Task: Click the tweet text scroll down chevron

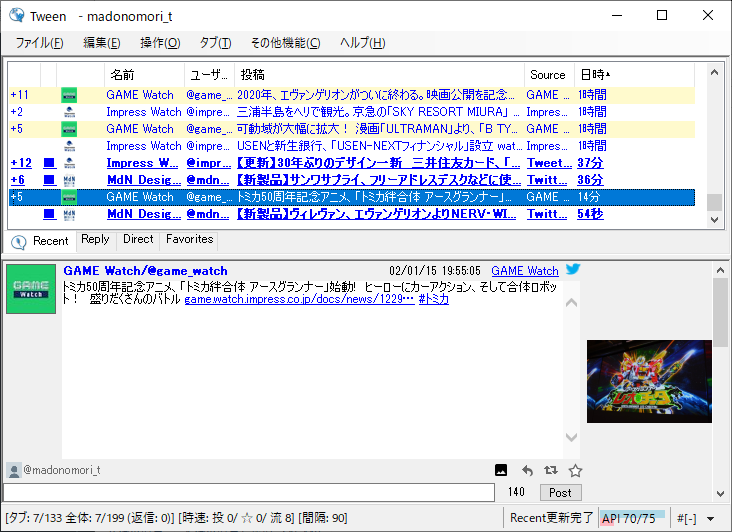Action: tap(571, 437)
